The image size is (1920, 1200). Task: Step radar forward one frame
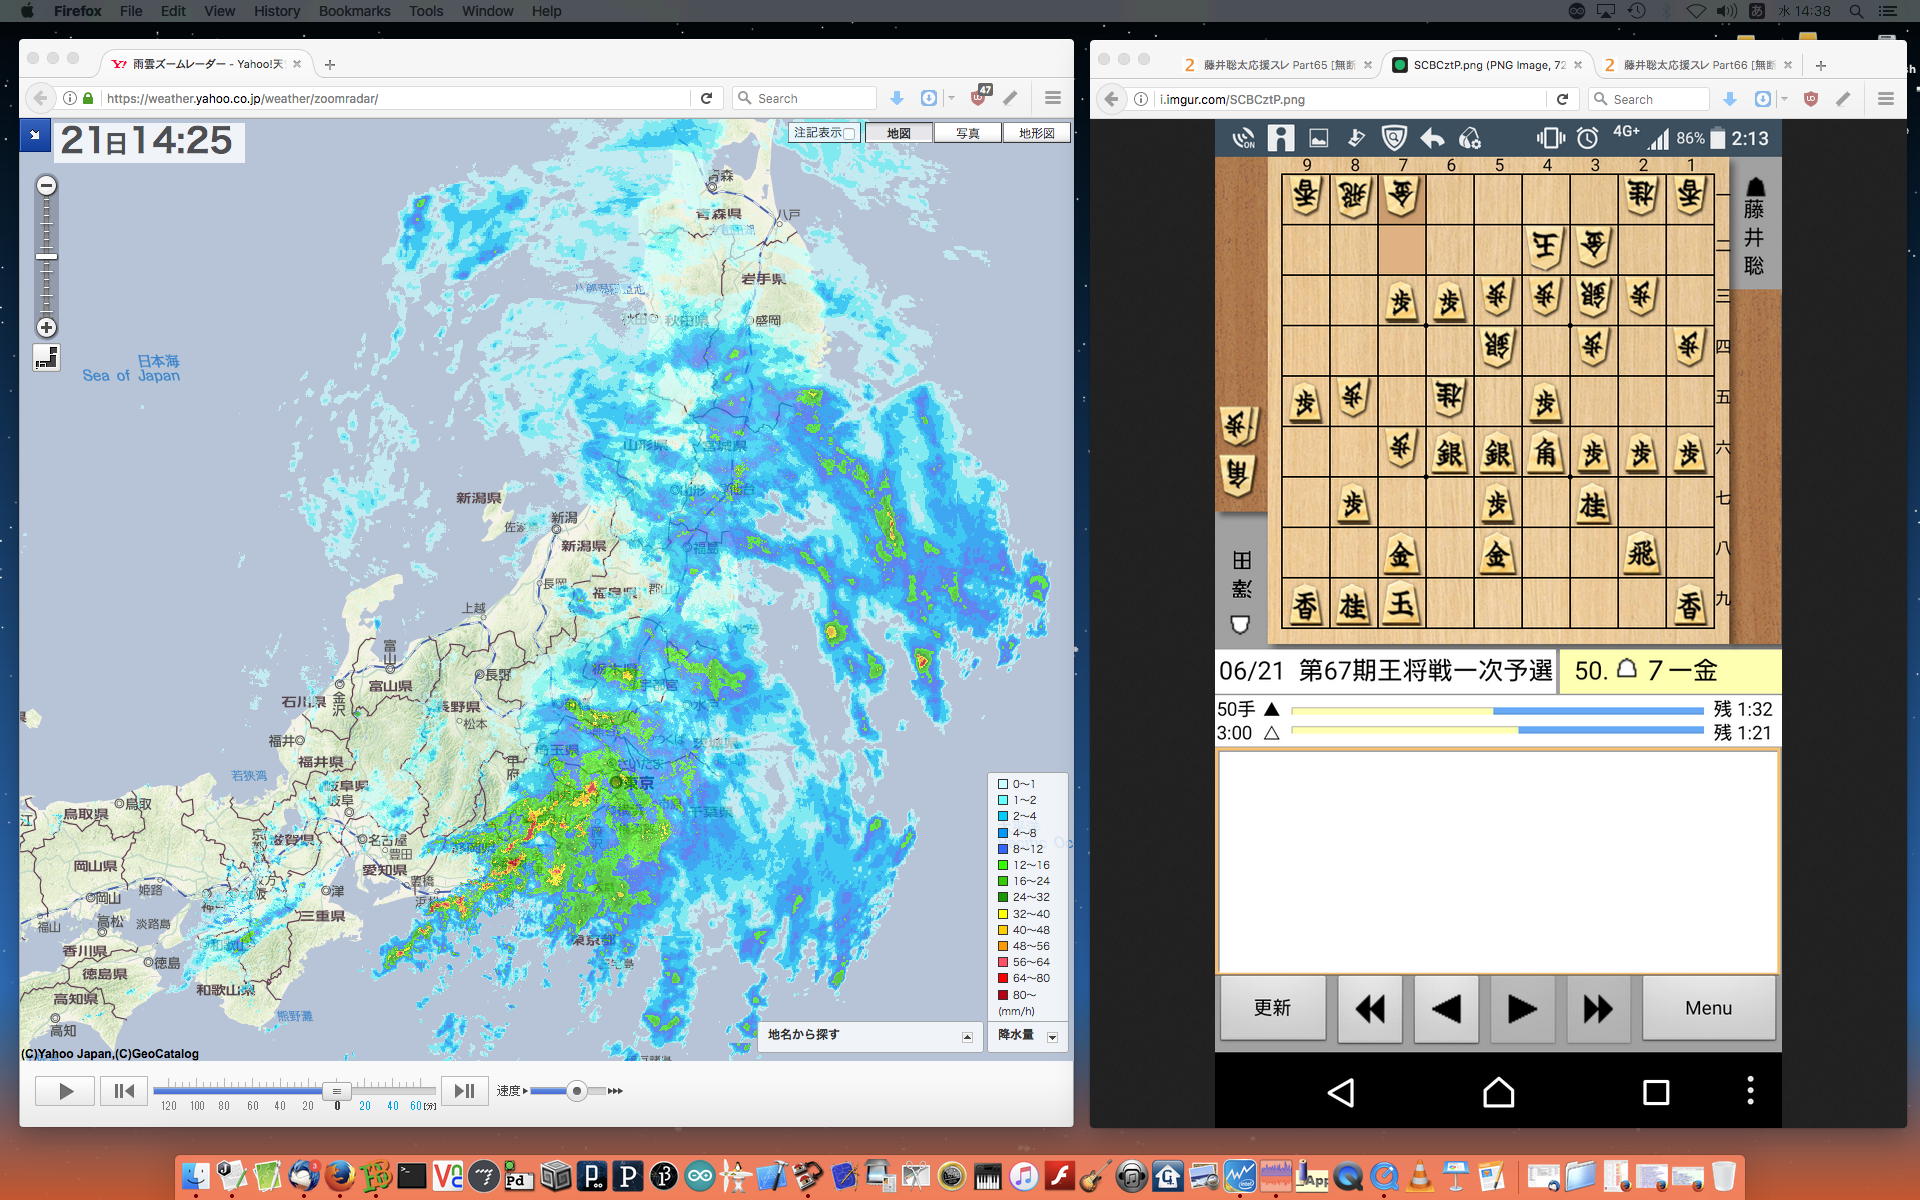[464, 1091]
